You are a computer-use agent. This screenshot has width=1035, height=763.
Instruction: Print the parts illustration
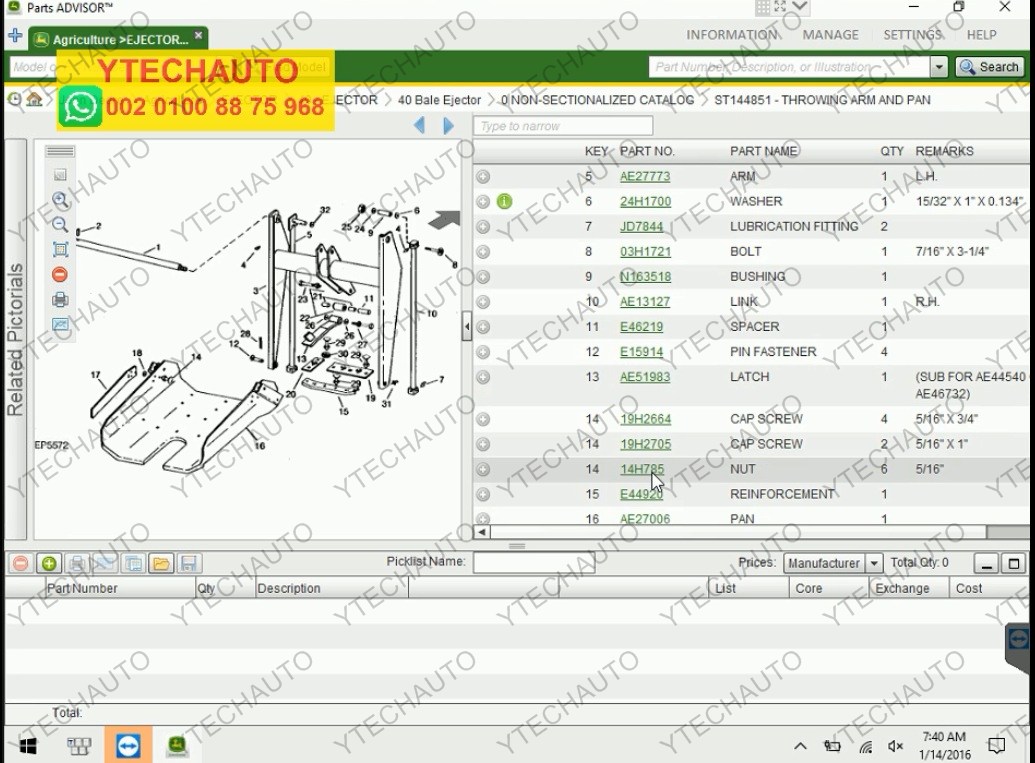point(60,300)
